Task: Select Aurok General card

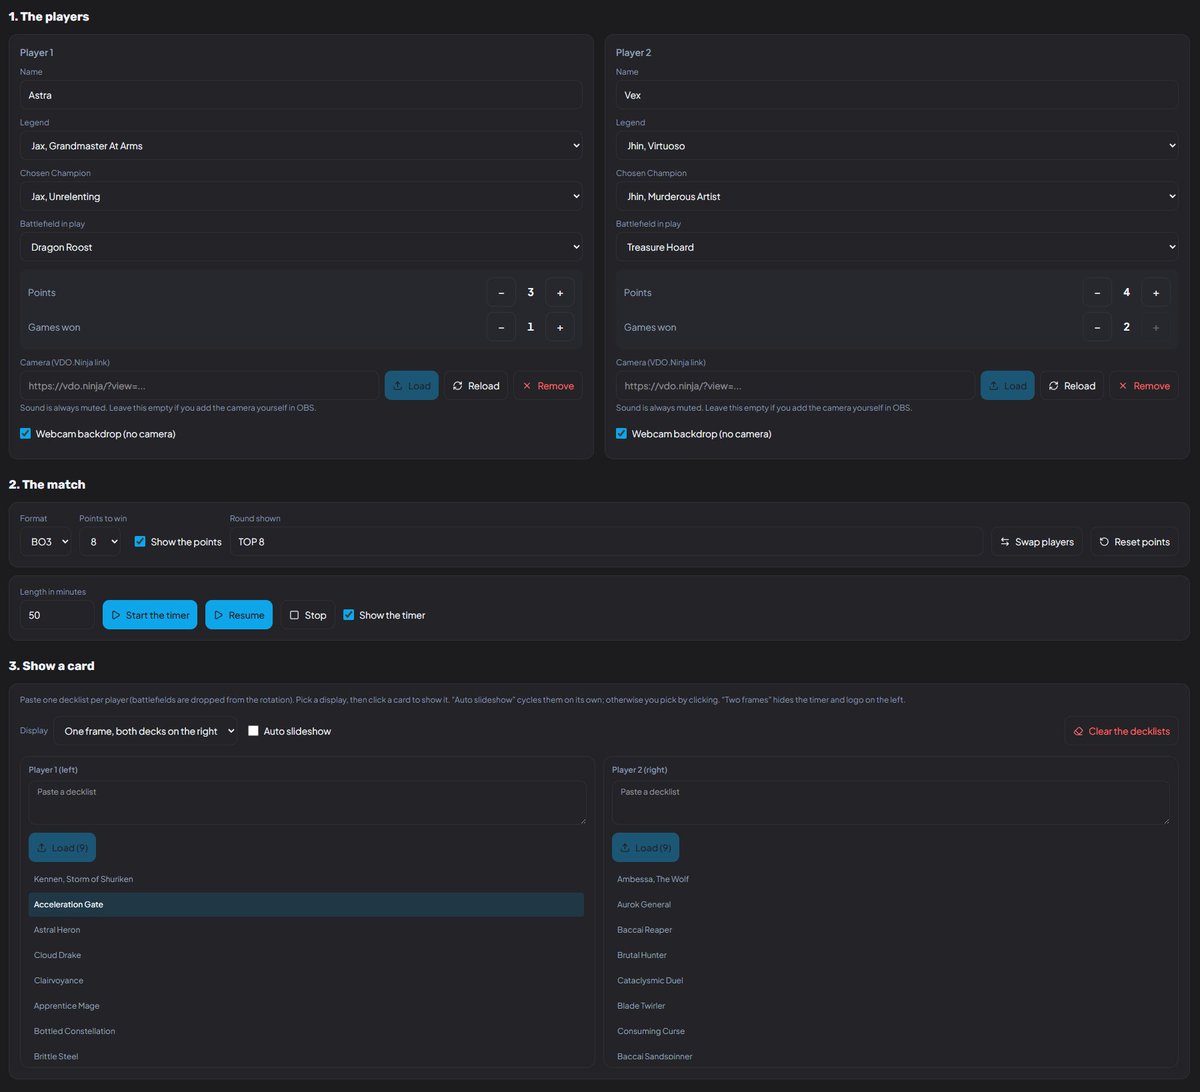Action: coord(890,904)
